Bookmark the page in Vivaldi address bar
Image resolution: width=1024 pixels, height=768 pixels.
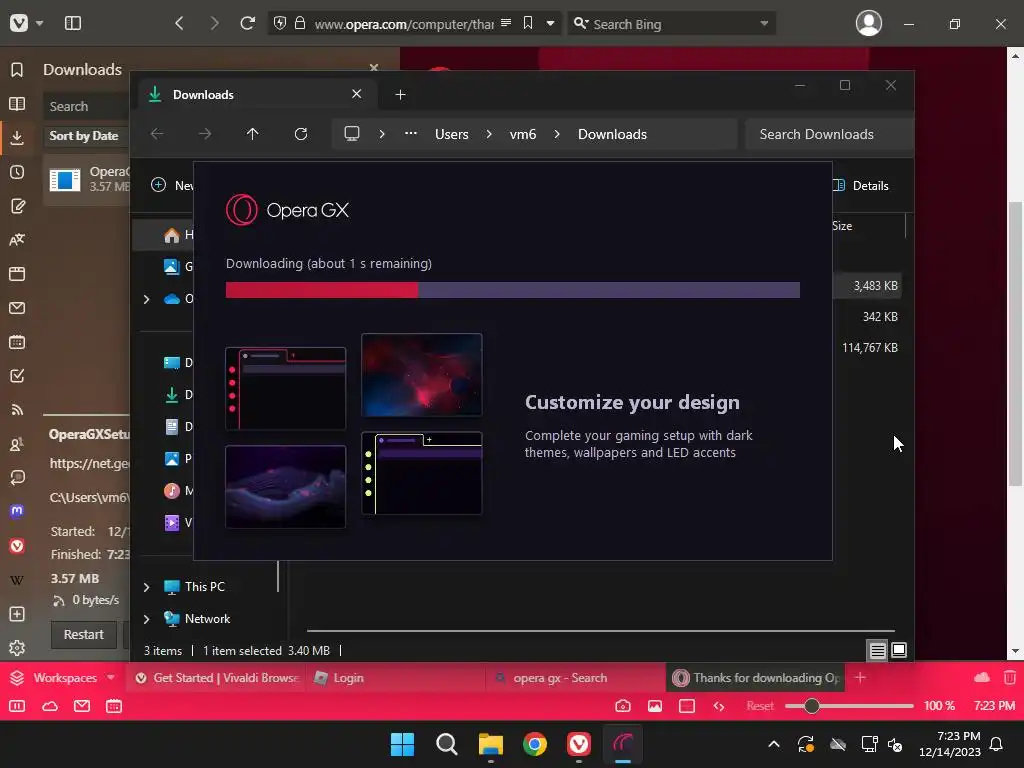(528, 23)
